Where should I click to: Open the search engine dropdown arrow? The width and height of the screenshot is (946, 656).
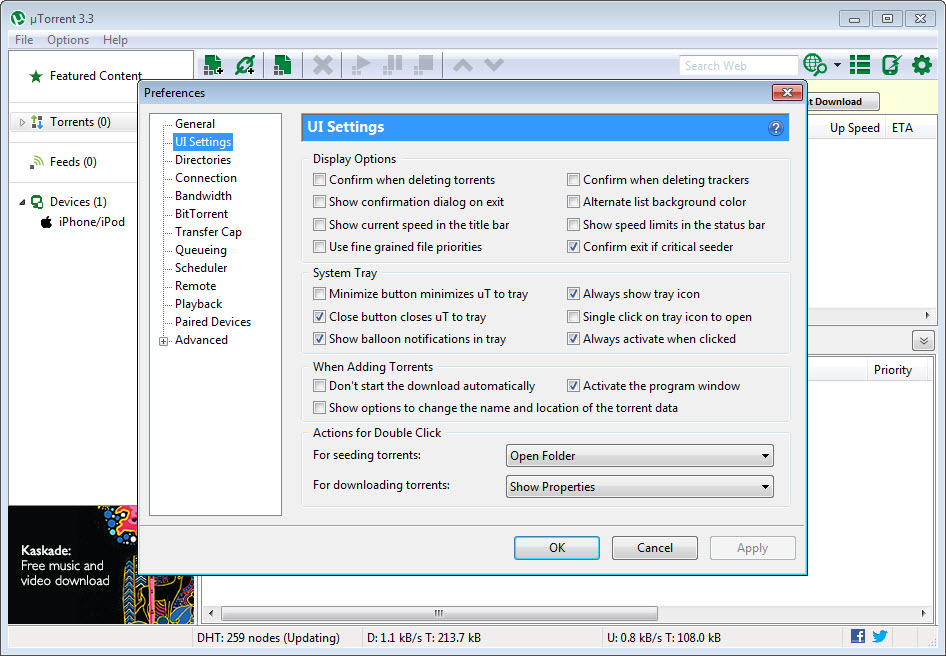pos(837,65)
